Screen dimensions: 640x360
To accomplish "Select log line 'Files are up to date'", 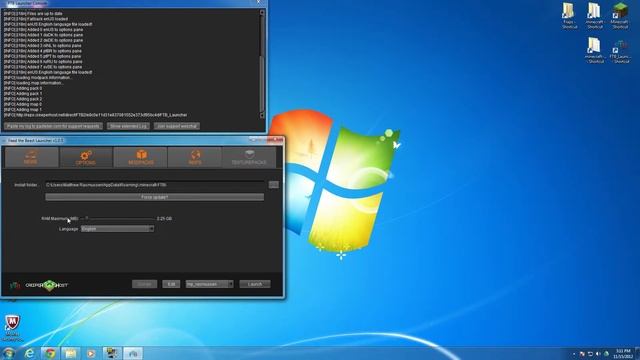I will point(33,13).
